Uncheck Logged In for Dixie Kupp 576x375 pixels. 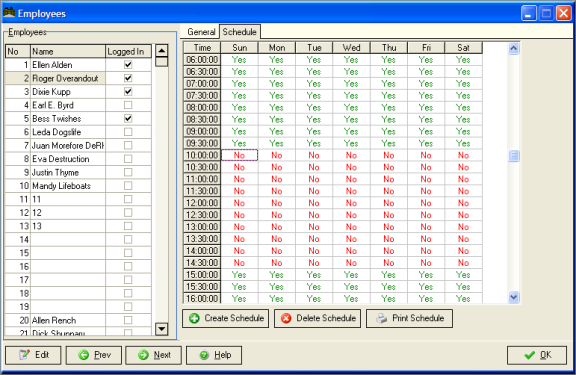(x=128, y=91)
